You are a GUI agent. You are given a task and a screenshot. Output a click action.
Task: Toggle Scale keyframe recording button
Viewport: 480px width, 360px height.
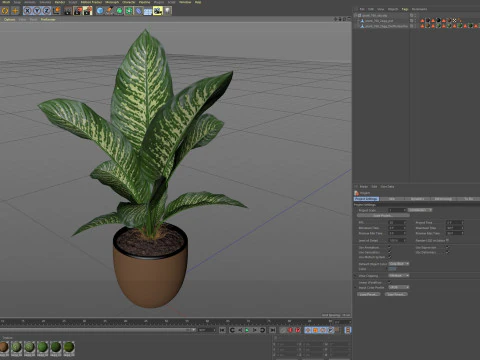click(x=315, y=330)
